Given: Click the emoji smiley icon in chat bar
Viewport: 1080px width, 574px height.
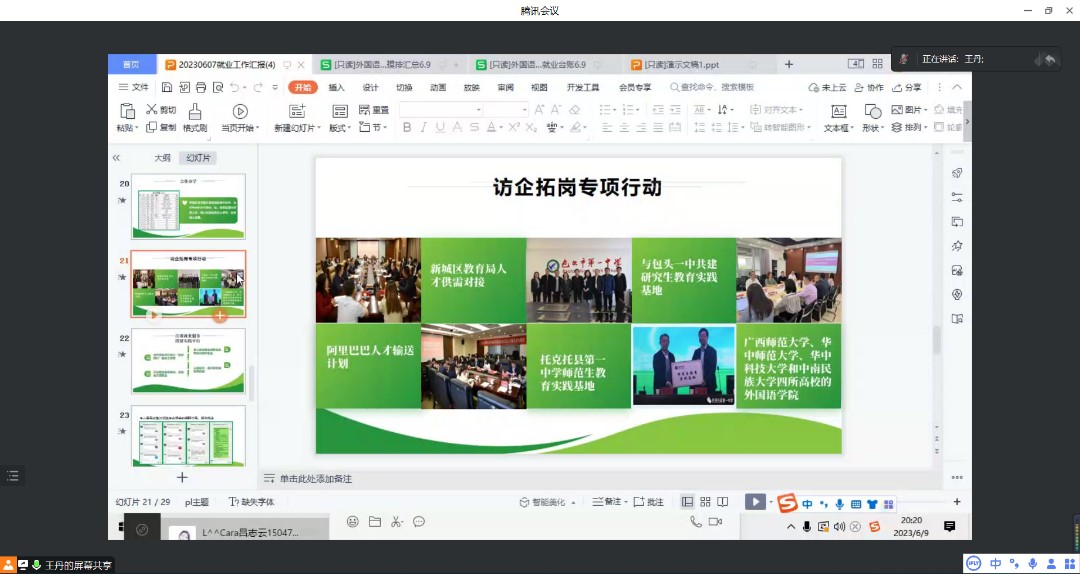Looking at the screenshot, I should pyautogui.click(x=353, y=522).
